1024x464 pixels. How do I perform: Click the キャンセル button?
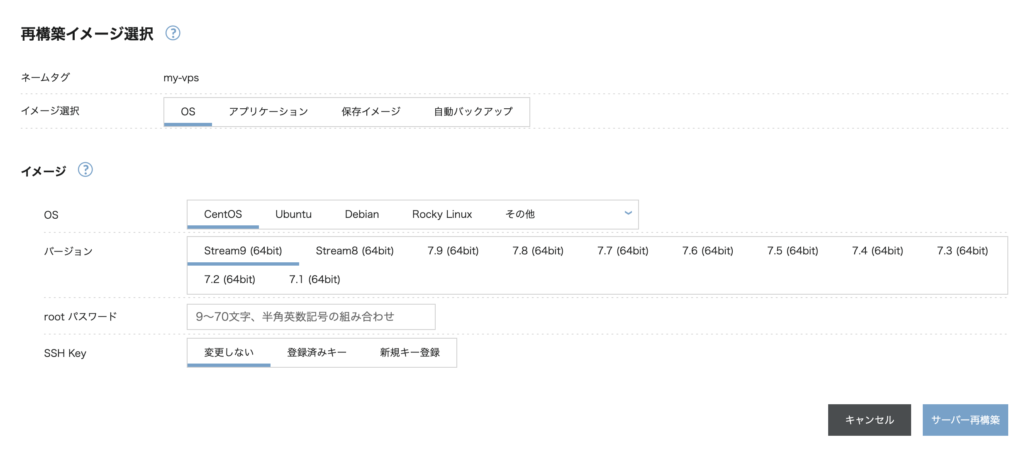click(869, 420)
